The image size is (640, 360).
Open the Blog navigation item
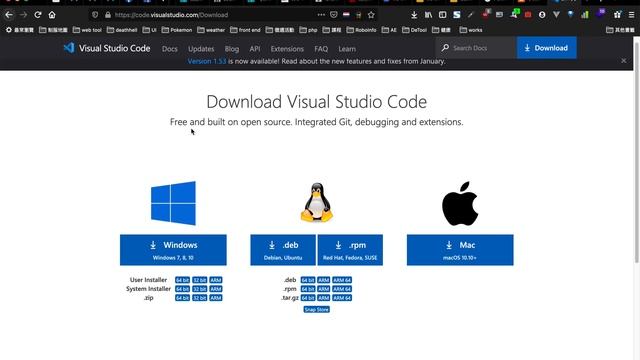(231, 49)
